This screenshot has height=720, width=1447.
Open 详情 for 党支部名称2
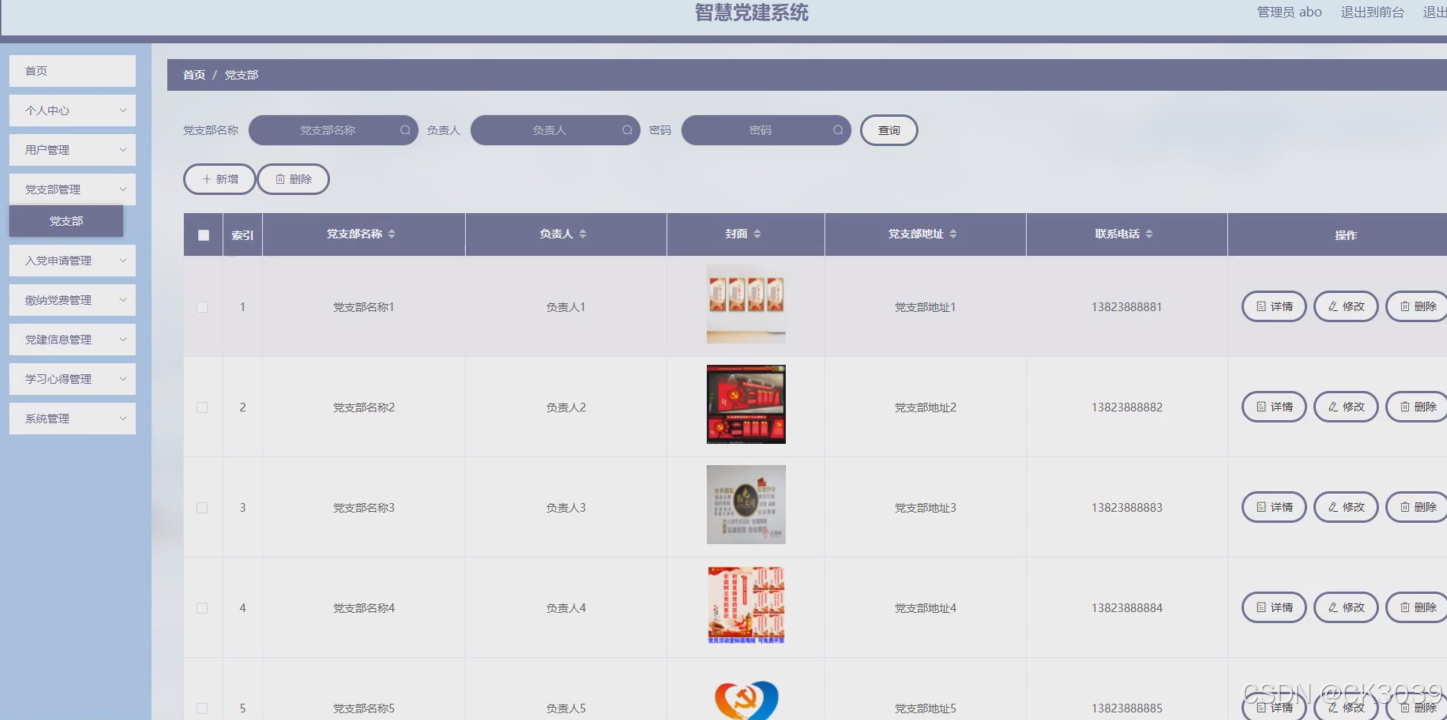[x=1274, y=407]
